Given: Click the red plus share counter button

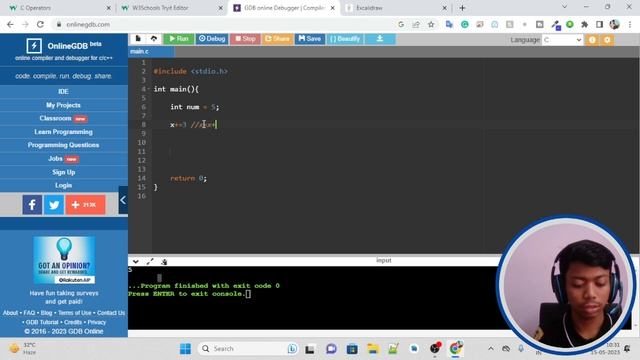Looking at the screenshot, I should (85, 204).
